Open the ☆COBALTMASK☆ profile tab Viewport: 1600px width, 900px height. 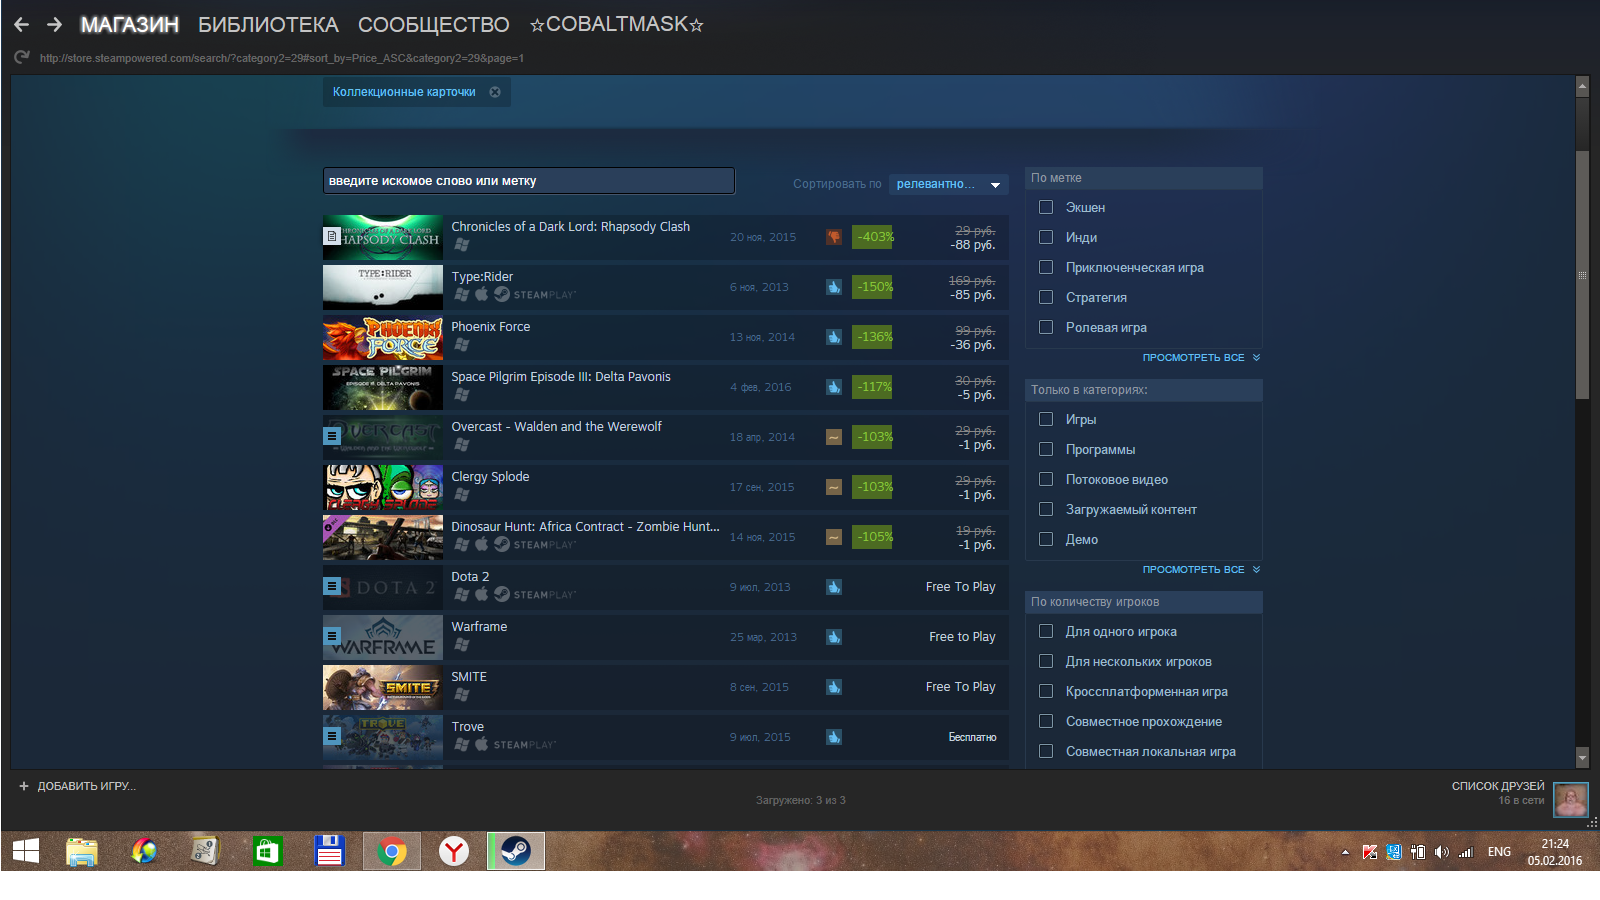click(x=617, y=24)
